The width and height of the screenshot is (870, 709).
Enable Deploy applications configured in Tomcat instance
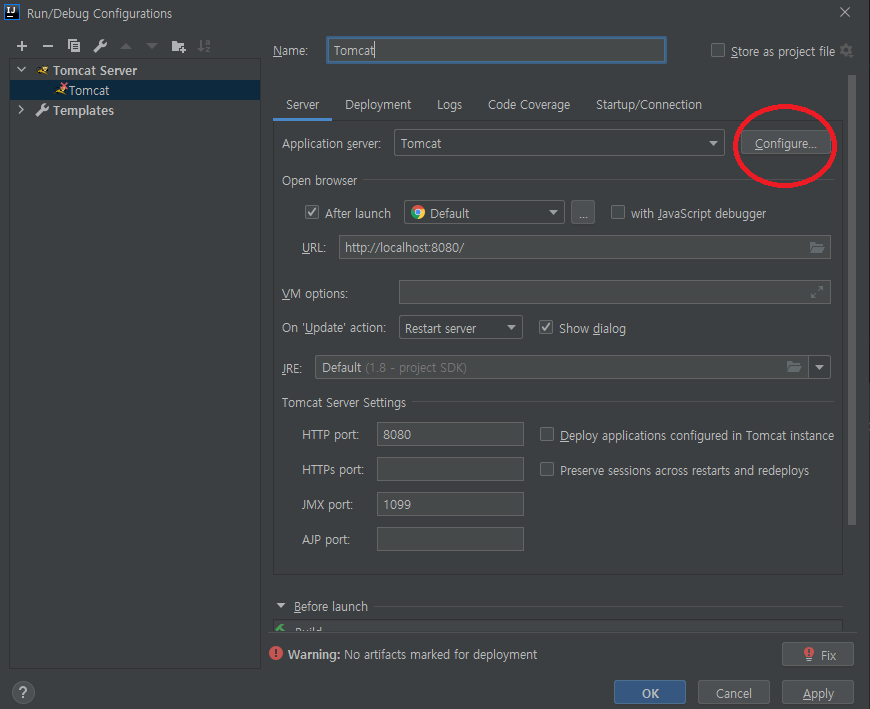547,434
